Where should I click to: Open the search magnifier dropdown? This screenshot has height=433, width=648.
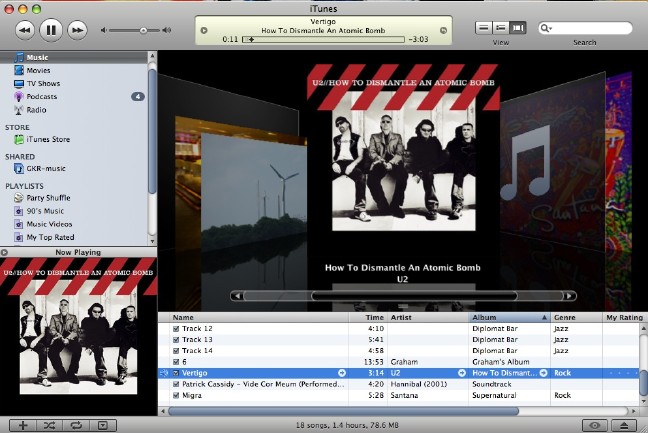546,28
